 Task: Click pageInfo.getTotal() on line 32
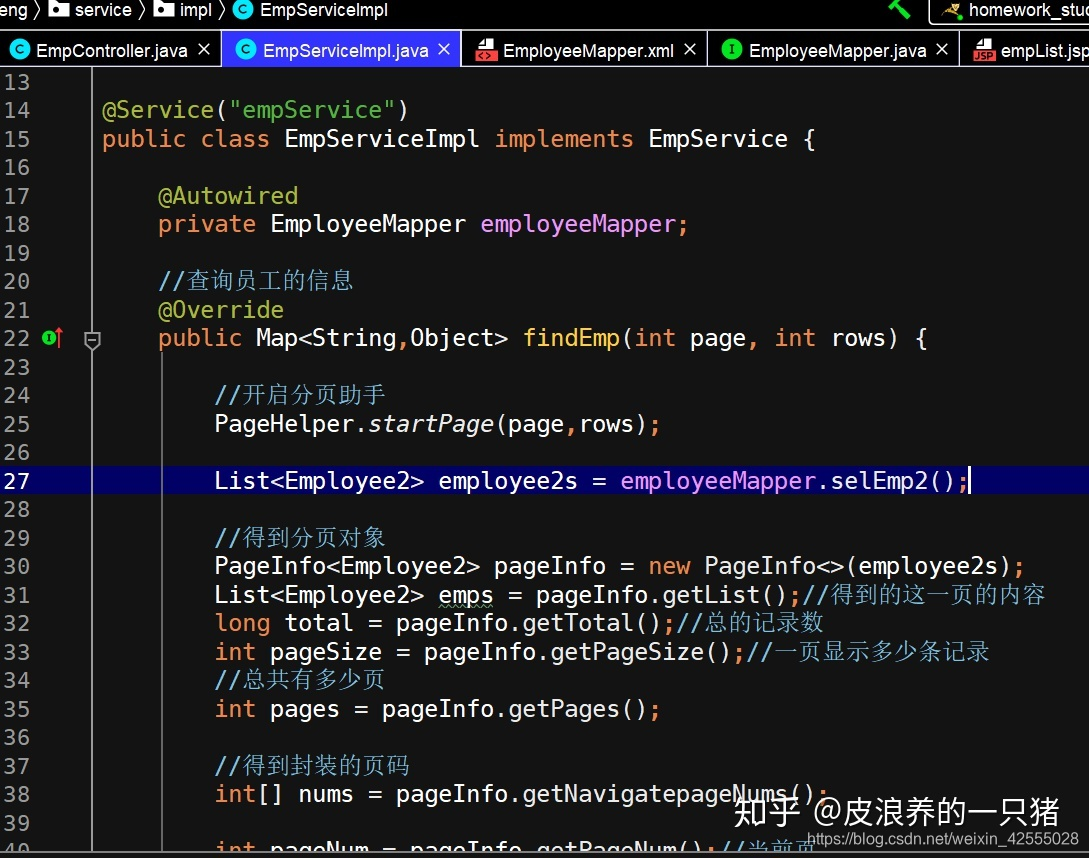click(528, 623)
